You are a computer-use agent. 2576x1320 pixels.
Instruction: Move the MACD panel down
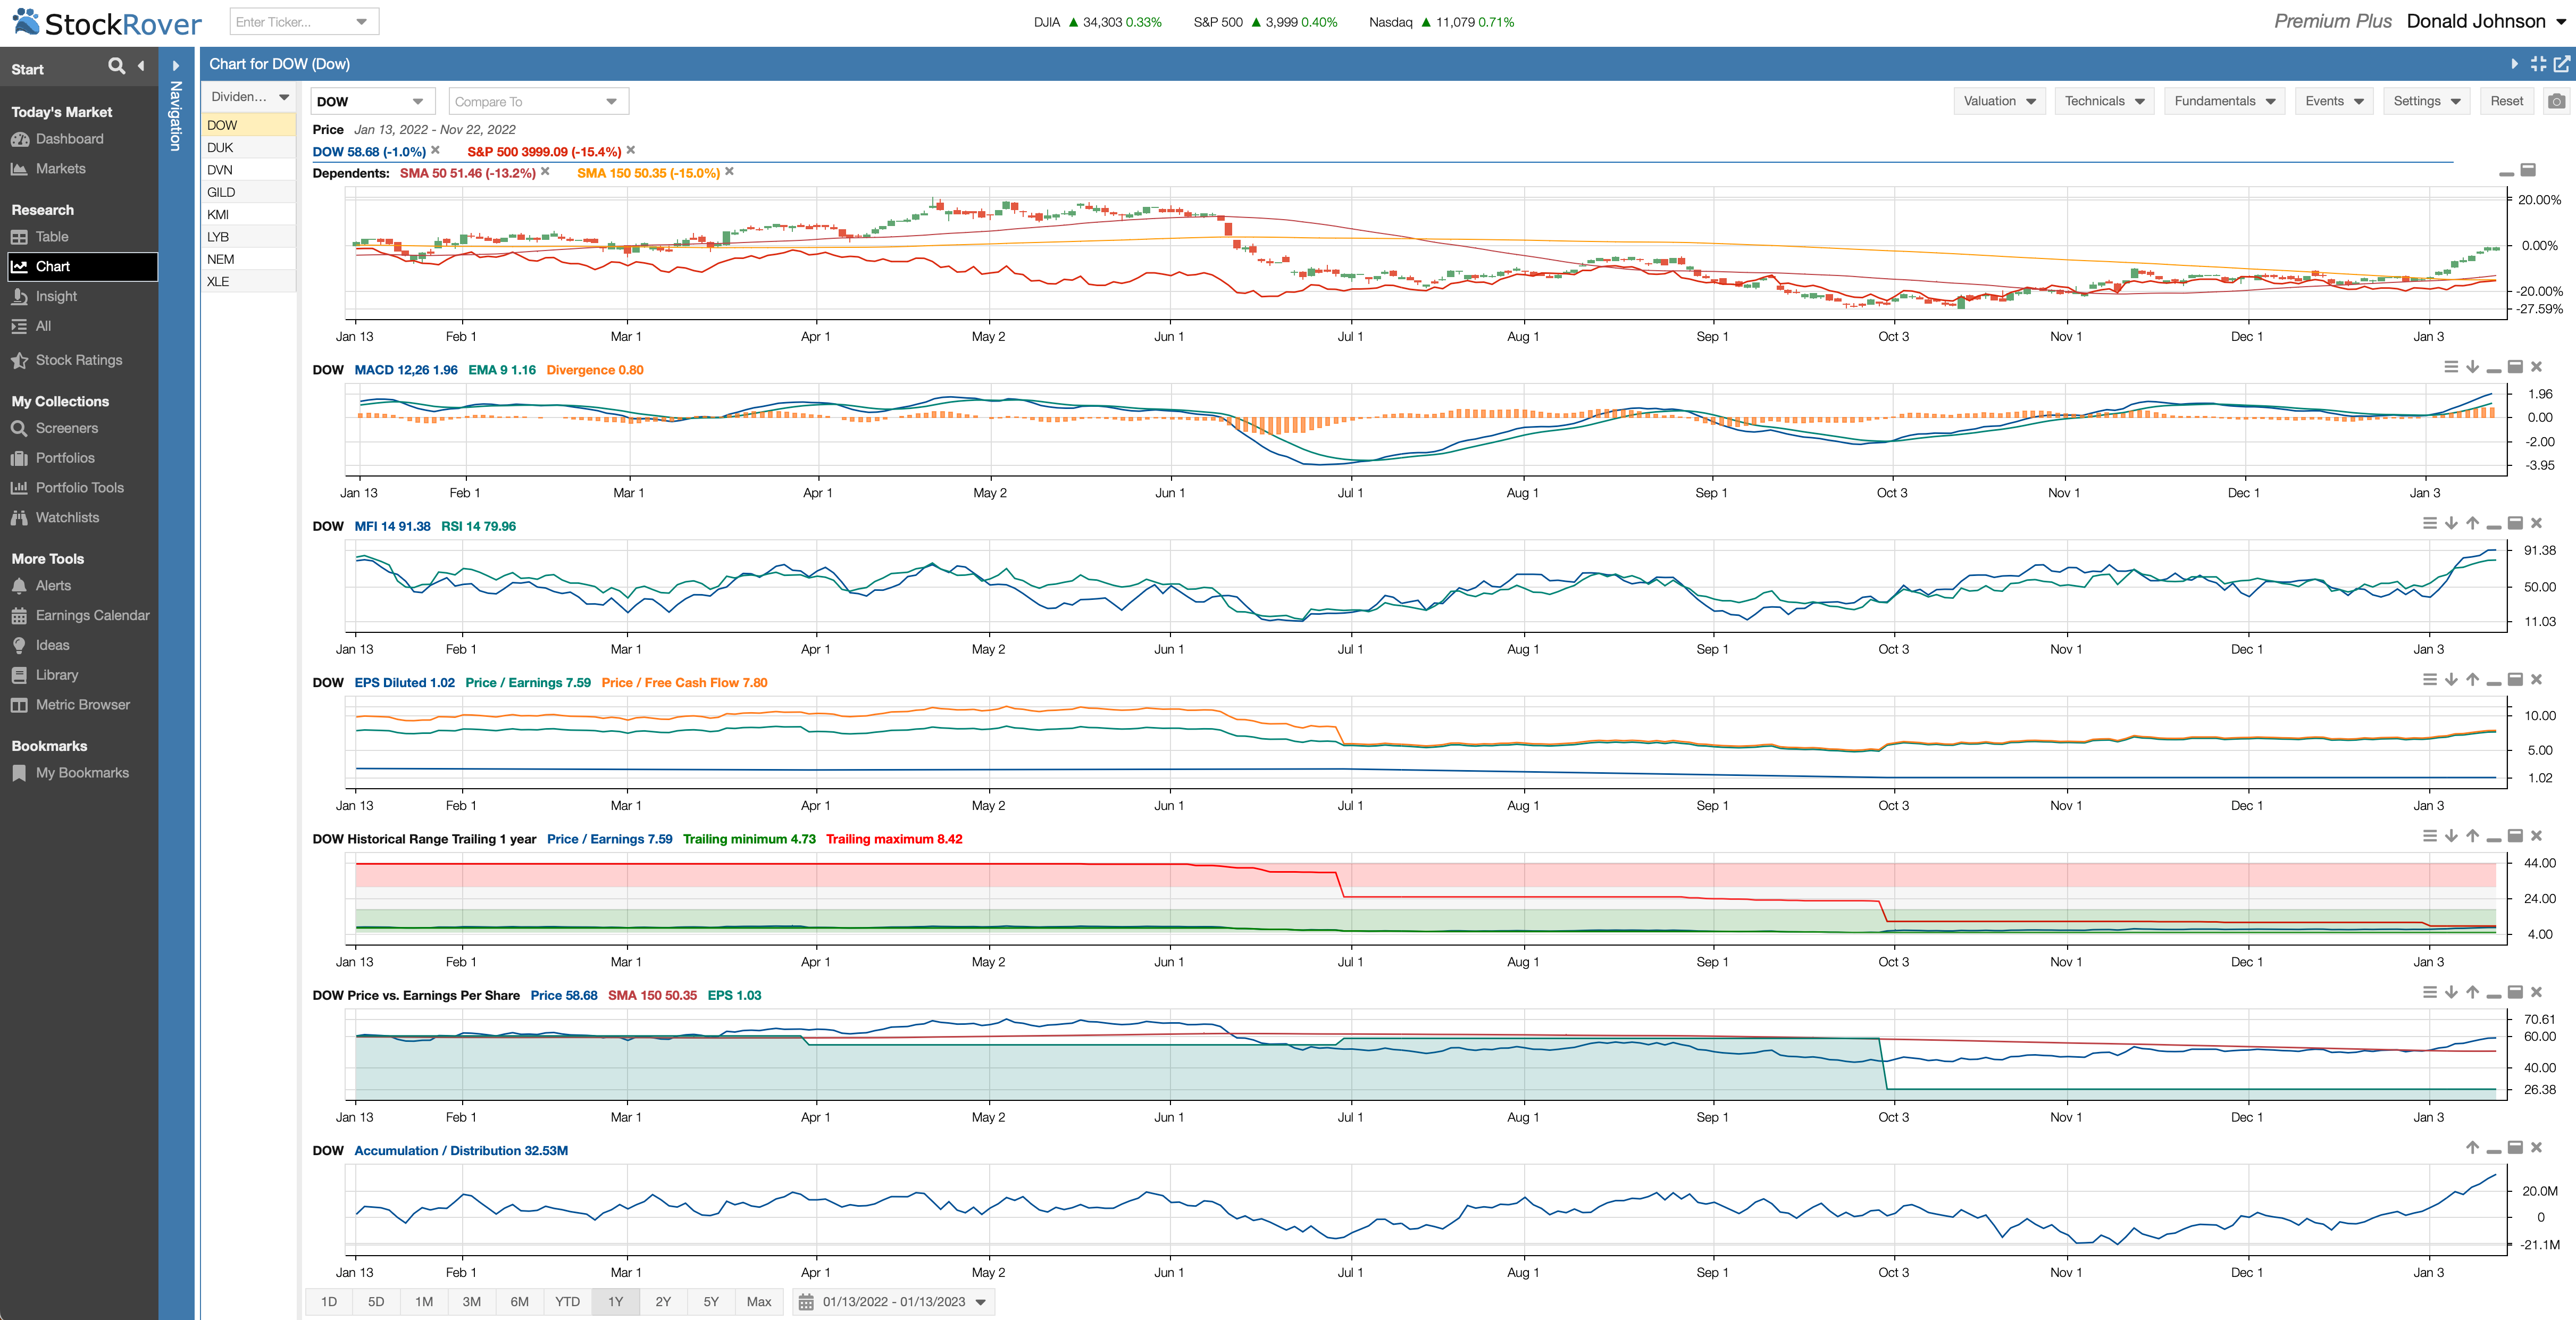tap(2472, 367)
